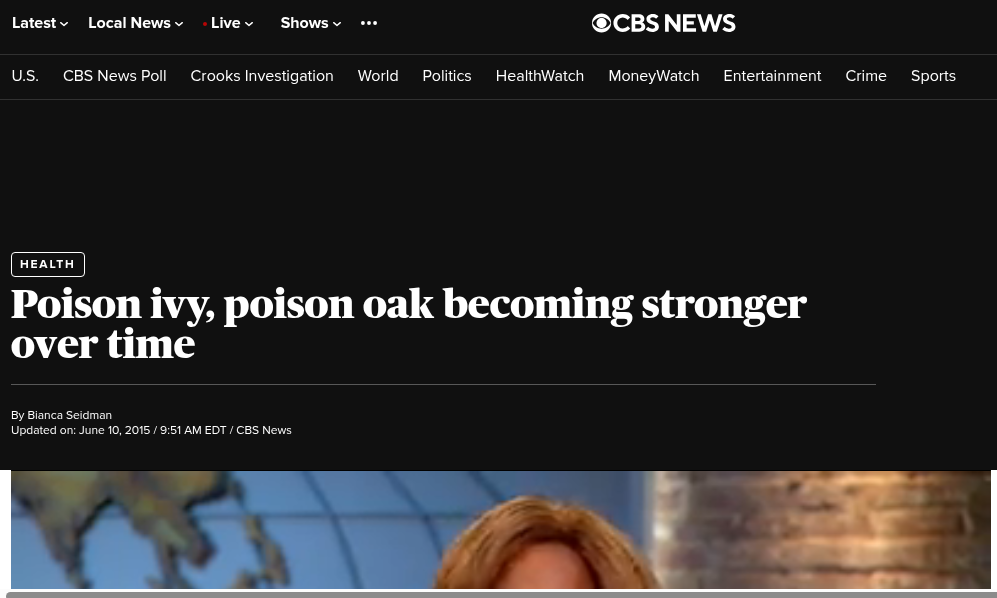The image size is (997, 598).
Task: Expand the Shows menu
Action: 311,23
